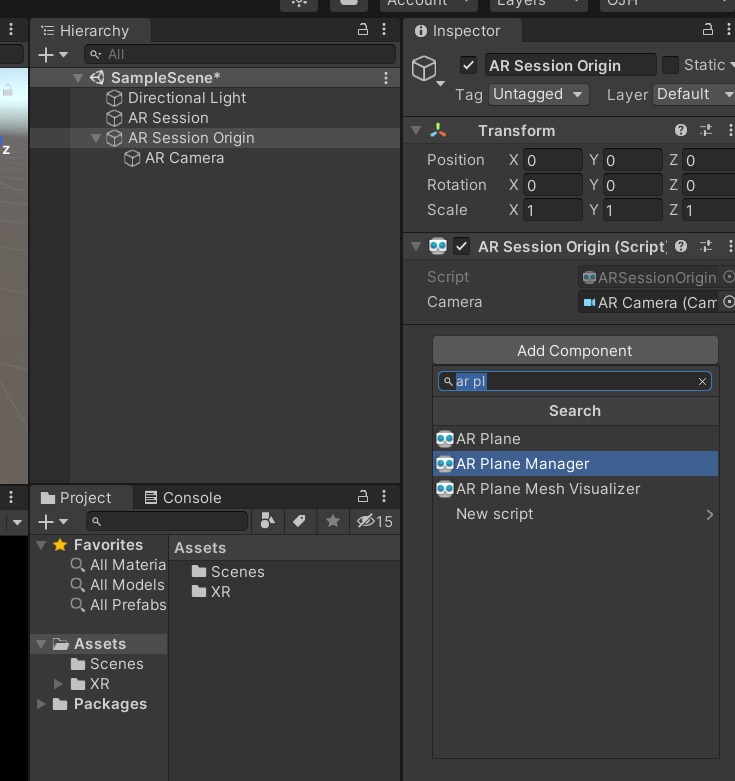Viewport: 735px width, 781px height.
Task: Collapse AR Session Origin children
Action: click(x=96, y=138)
